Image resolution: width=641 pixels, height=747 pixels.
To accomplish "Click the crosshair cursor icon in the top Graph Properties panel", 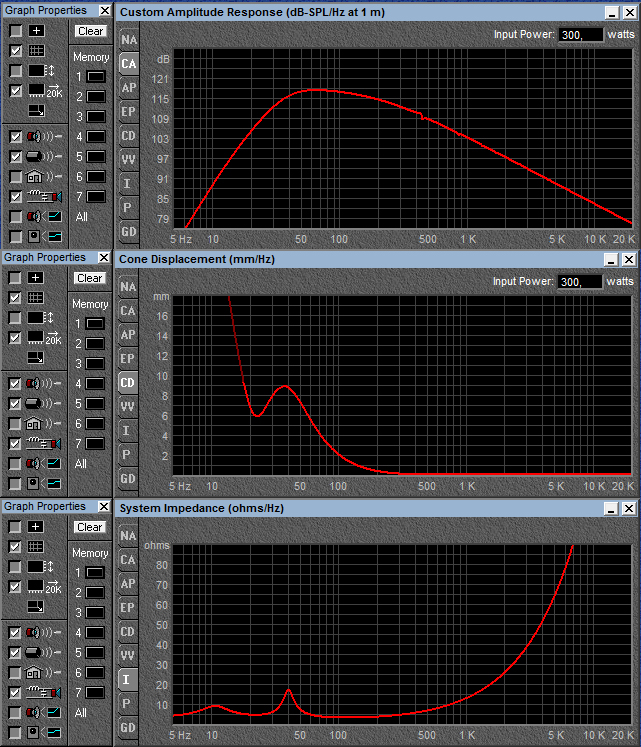I will (x=36, y=31).
